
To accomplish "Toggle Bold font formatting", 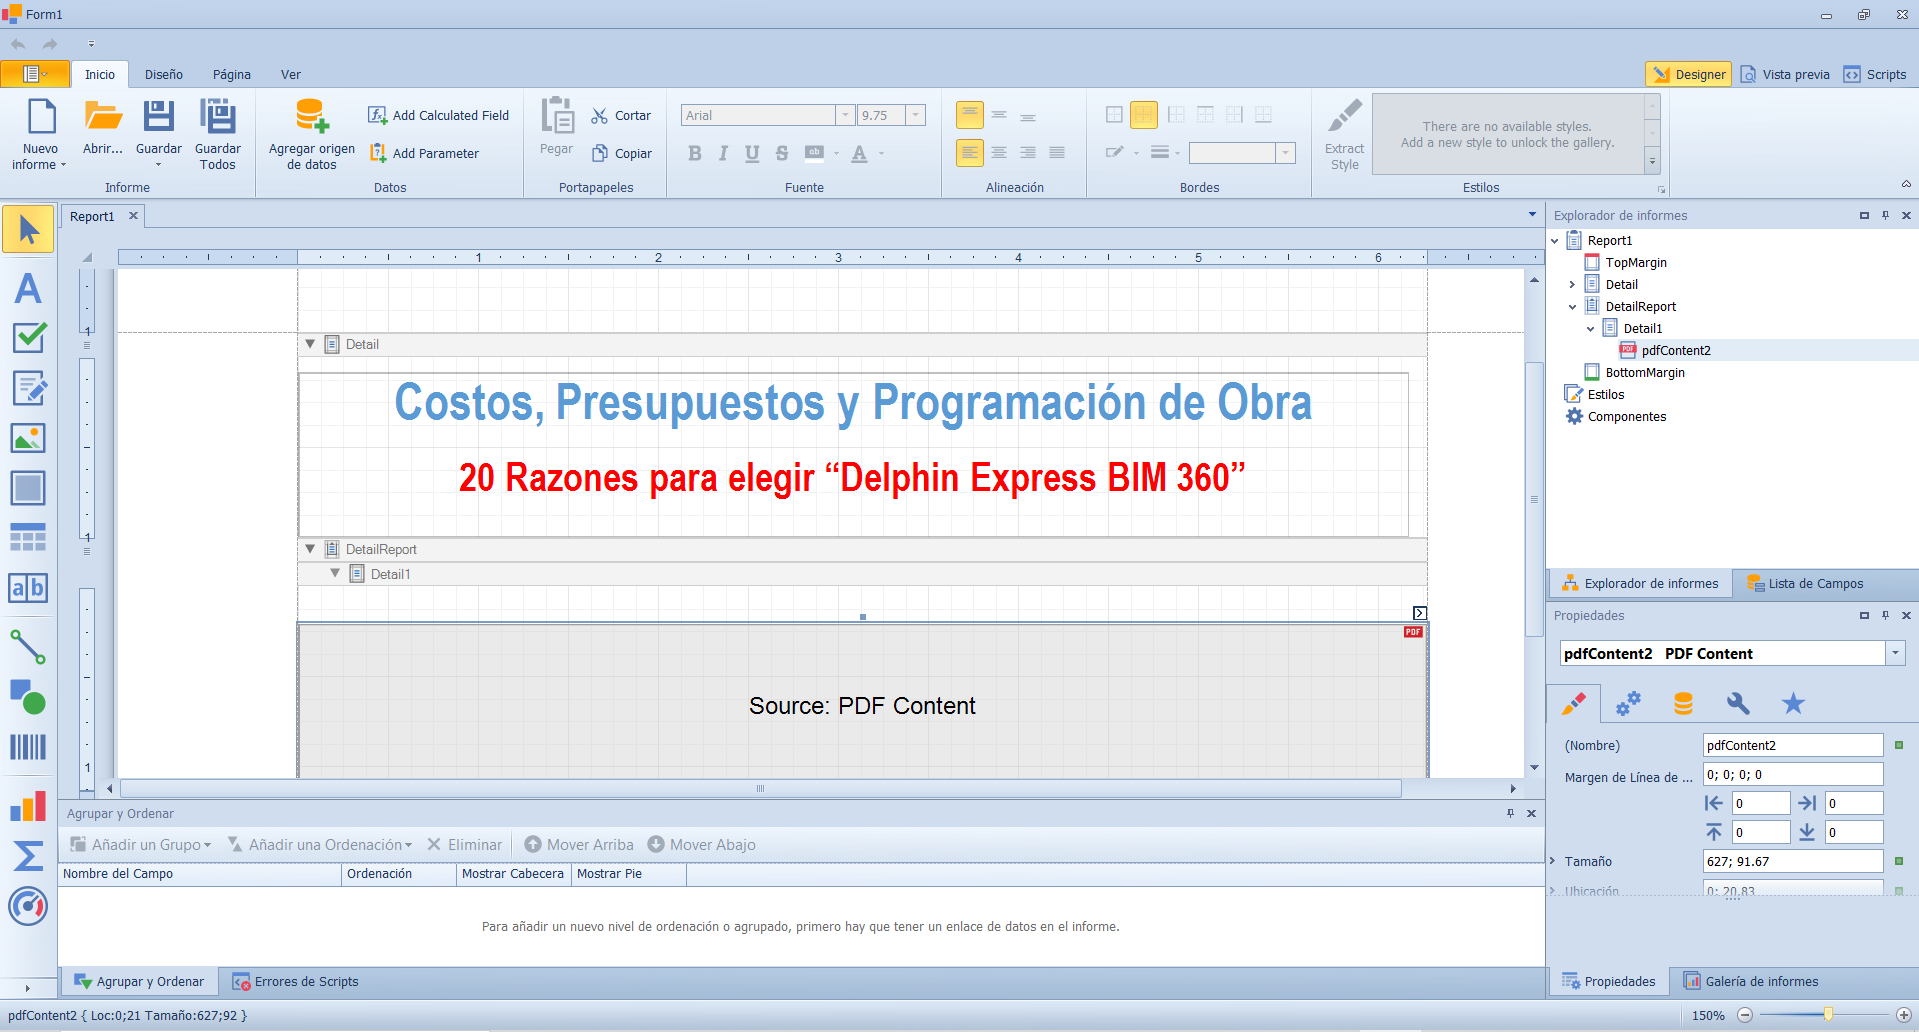I will (694, 153).
